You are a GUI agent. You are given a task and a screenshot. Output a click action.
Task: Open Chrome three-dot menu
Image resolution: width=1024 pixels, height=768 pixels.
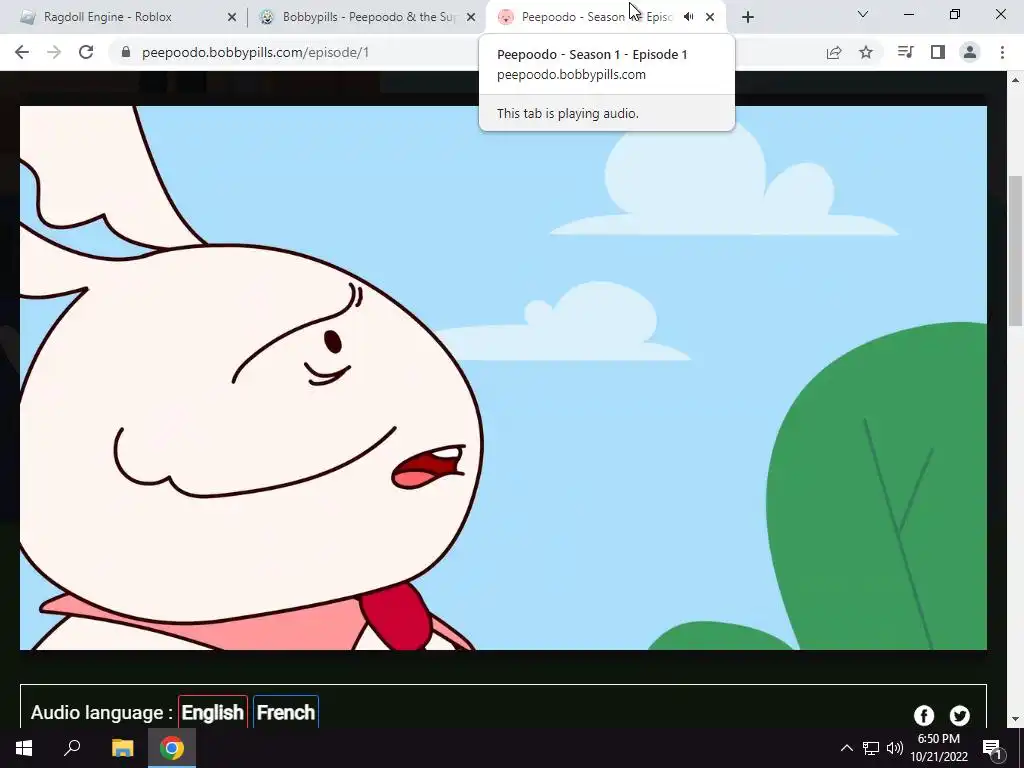point(1002,52)
